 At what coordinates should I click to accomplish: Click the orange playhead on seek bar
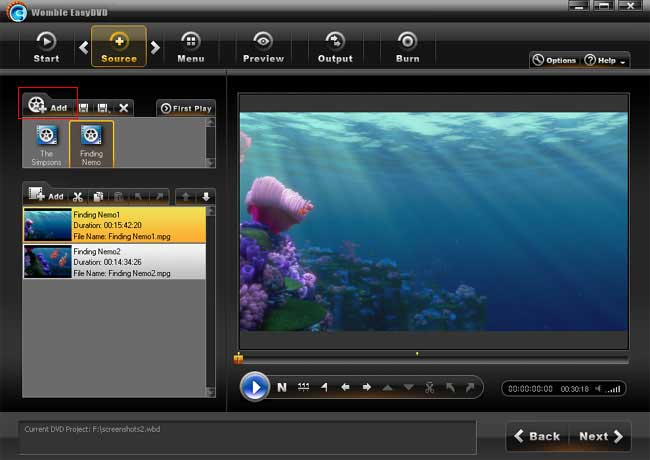(x=238, y=358)
